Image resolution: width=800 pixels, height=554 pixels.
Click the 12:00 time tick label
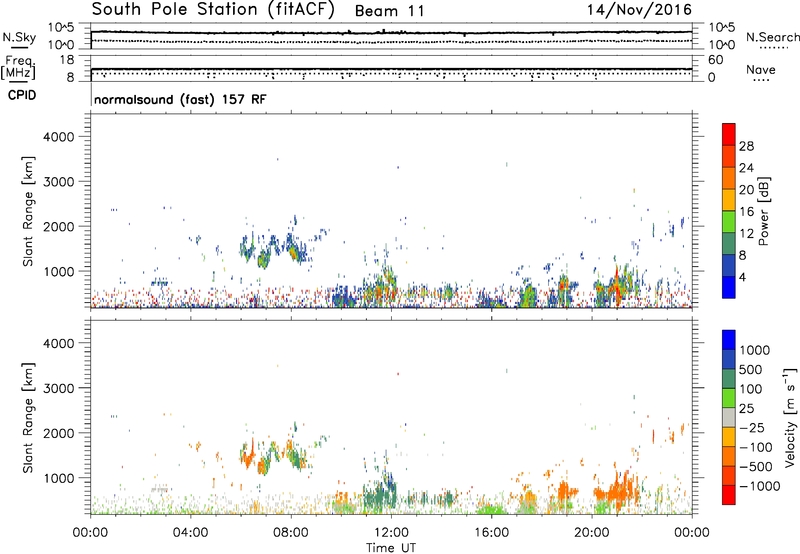[391, 533]
